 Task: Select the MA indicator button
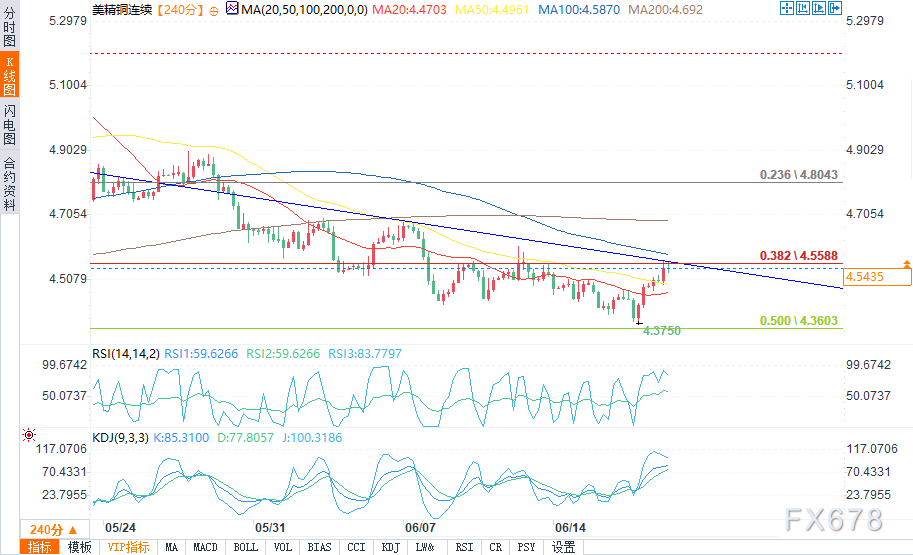point(171,547)
